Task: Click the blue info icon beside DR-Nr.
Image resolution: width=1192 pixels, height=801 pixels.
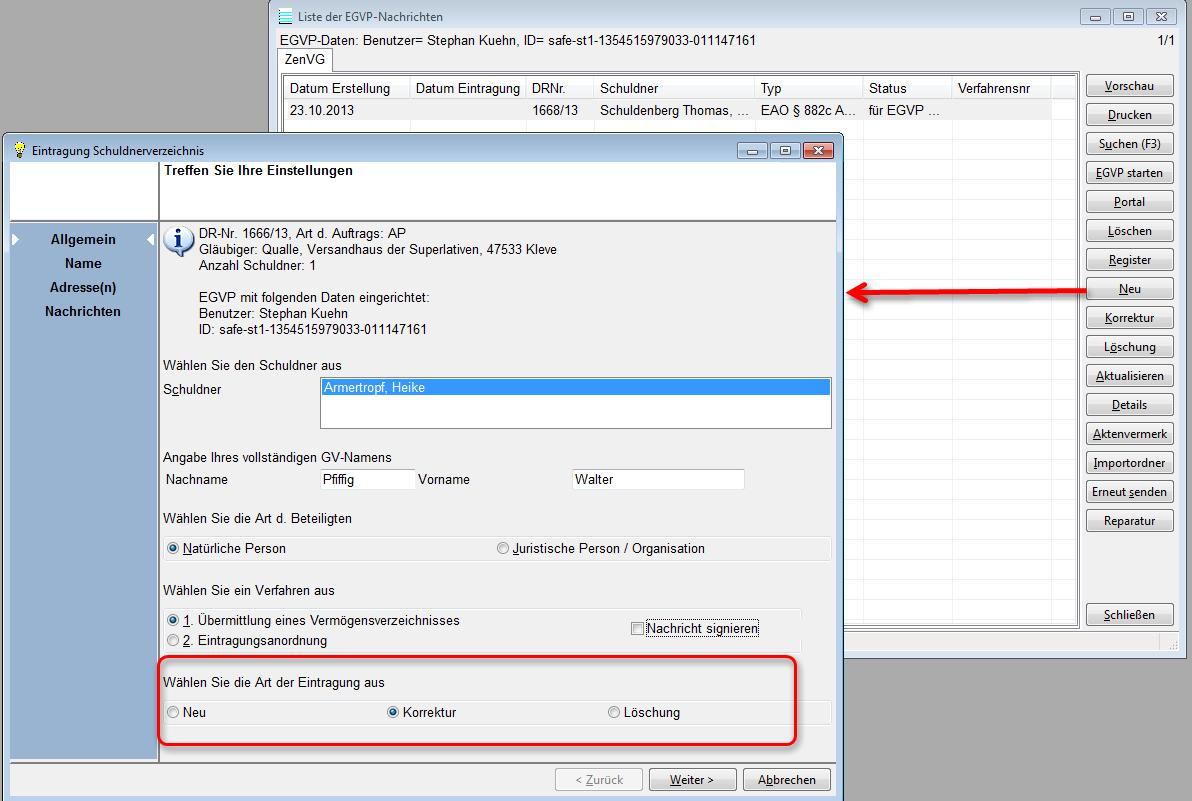Action: pos(178,240)
